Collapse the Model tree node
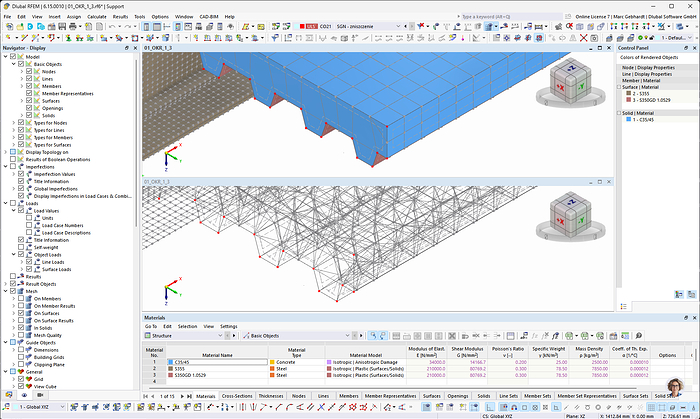This screenshot has width=700, height=419. click(x=6, y=57)
